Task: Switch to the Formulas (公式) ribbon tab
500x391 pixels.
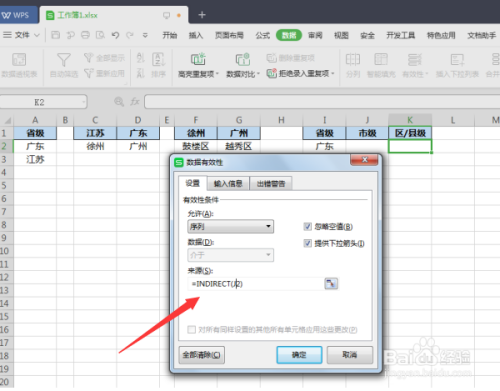Action: 263,35
